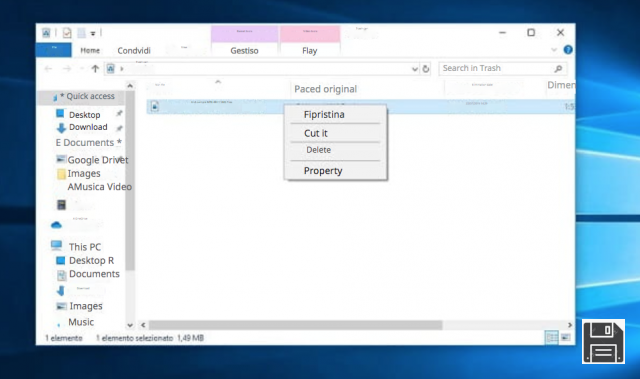Click the horizontal scrollbar left arrow

(x=143, y=325)
